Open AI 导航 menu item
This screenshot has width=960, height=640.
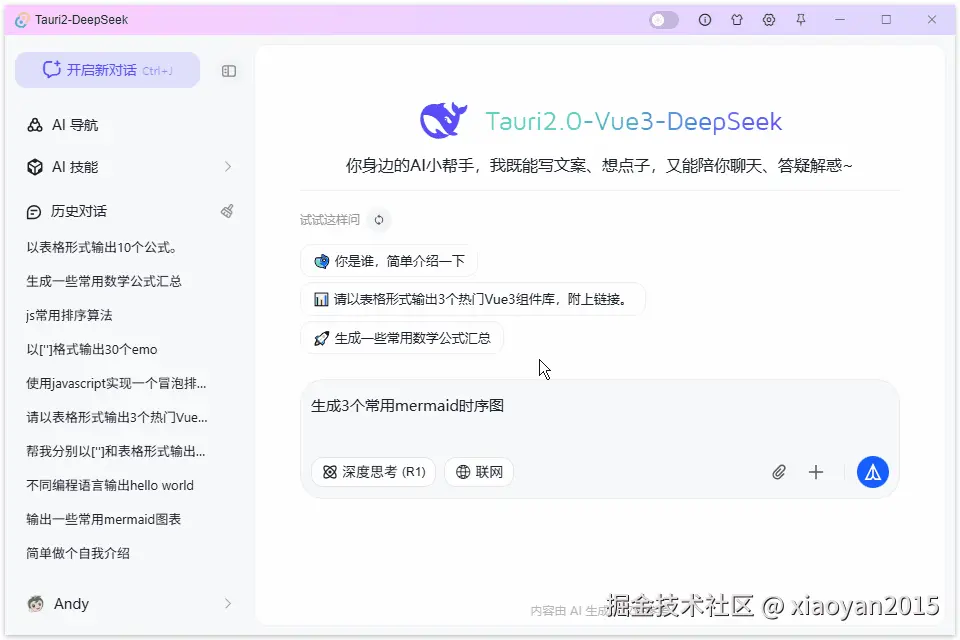coord(75,125)
